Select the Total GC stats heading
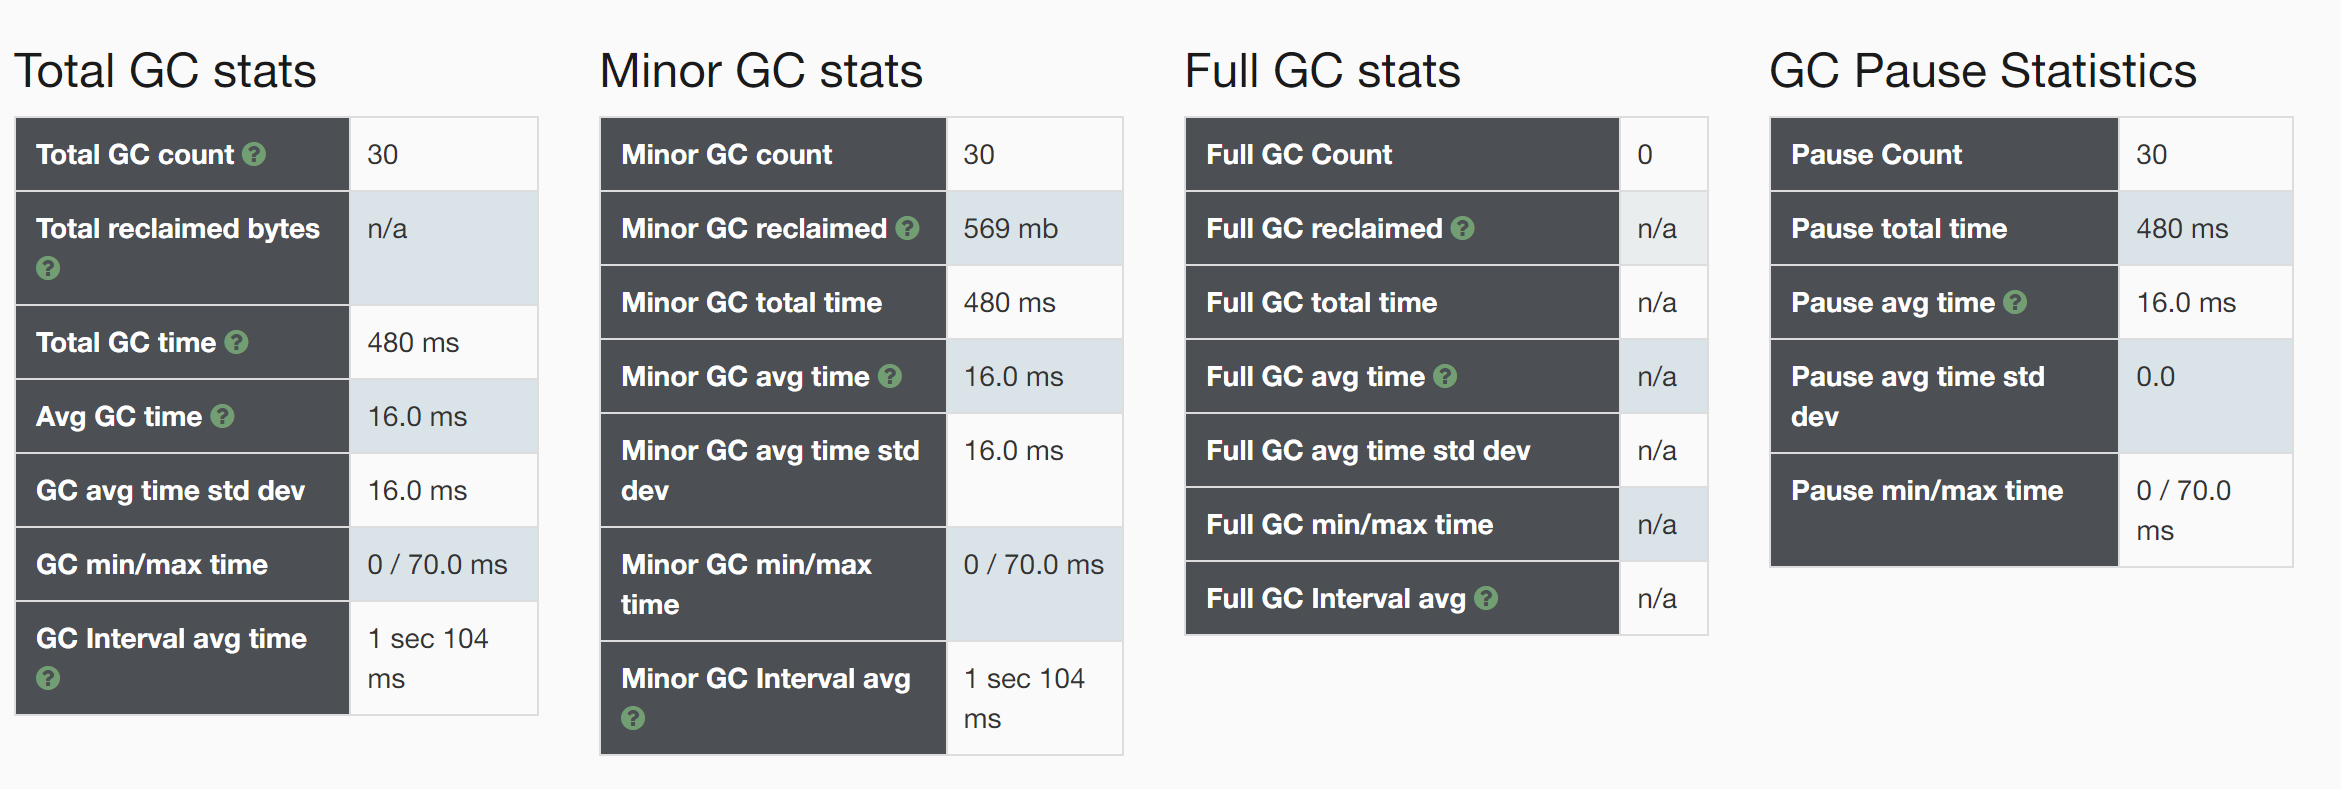 pyautogui.click(x=165, y=71)
